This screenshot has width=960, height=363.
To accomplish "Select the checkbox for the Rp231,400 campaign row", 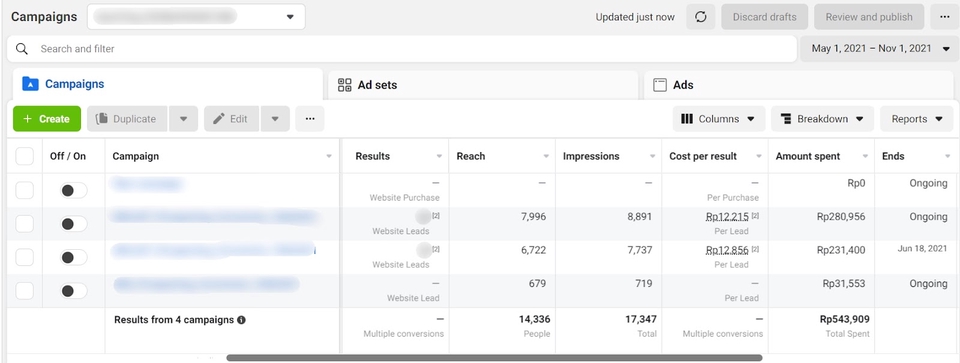I will point(24,257).
